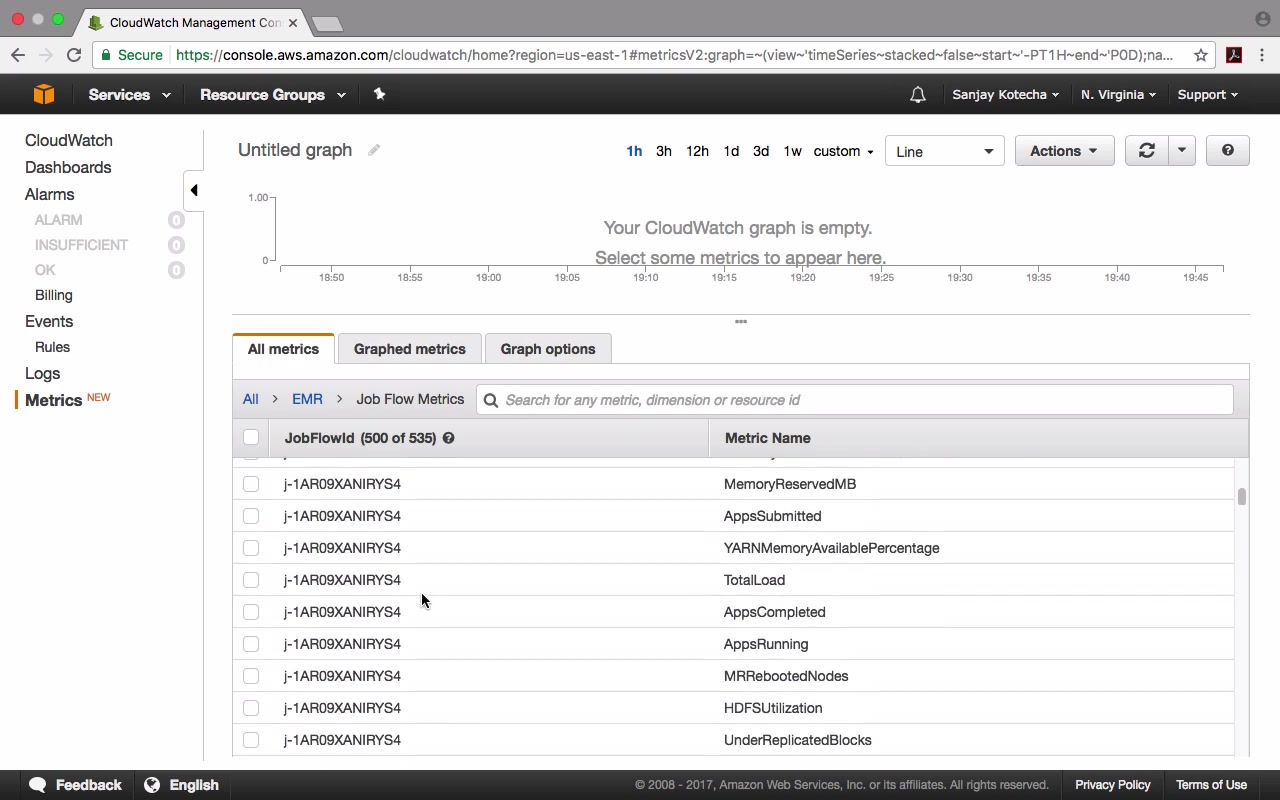This screenshot has height=800, width=1280.
Task: Enable the AppsCompleted metric checkbox
Action: 251,612
